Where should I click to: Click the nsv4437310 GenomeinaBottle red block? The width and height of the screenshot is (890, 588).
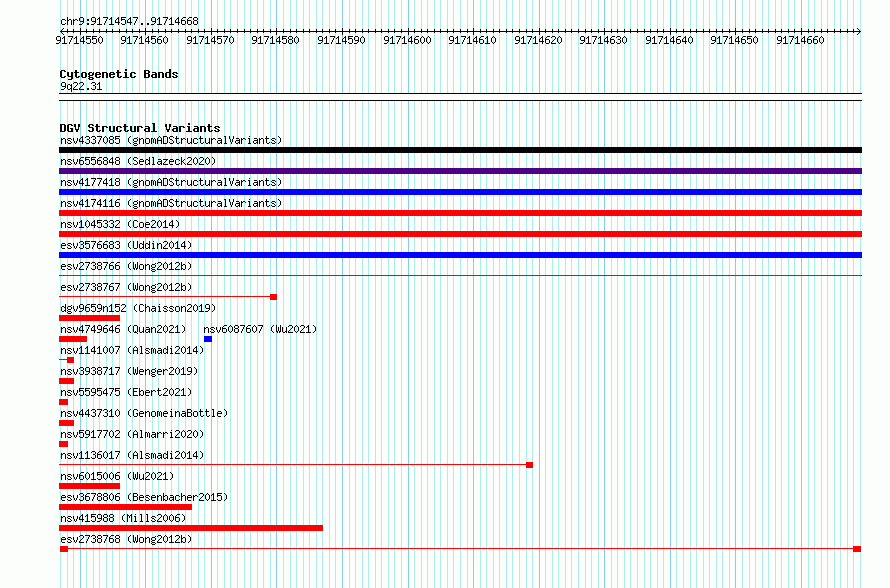click(x=66, y=423)
